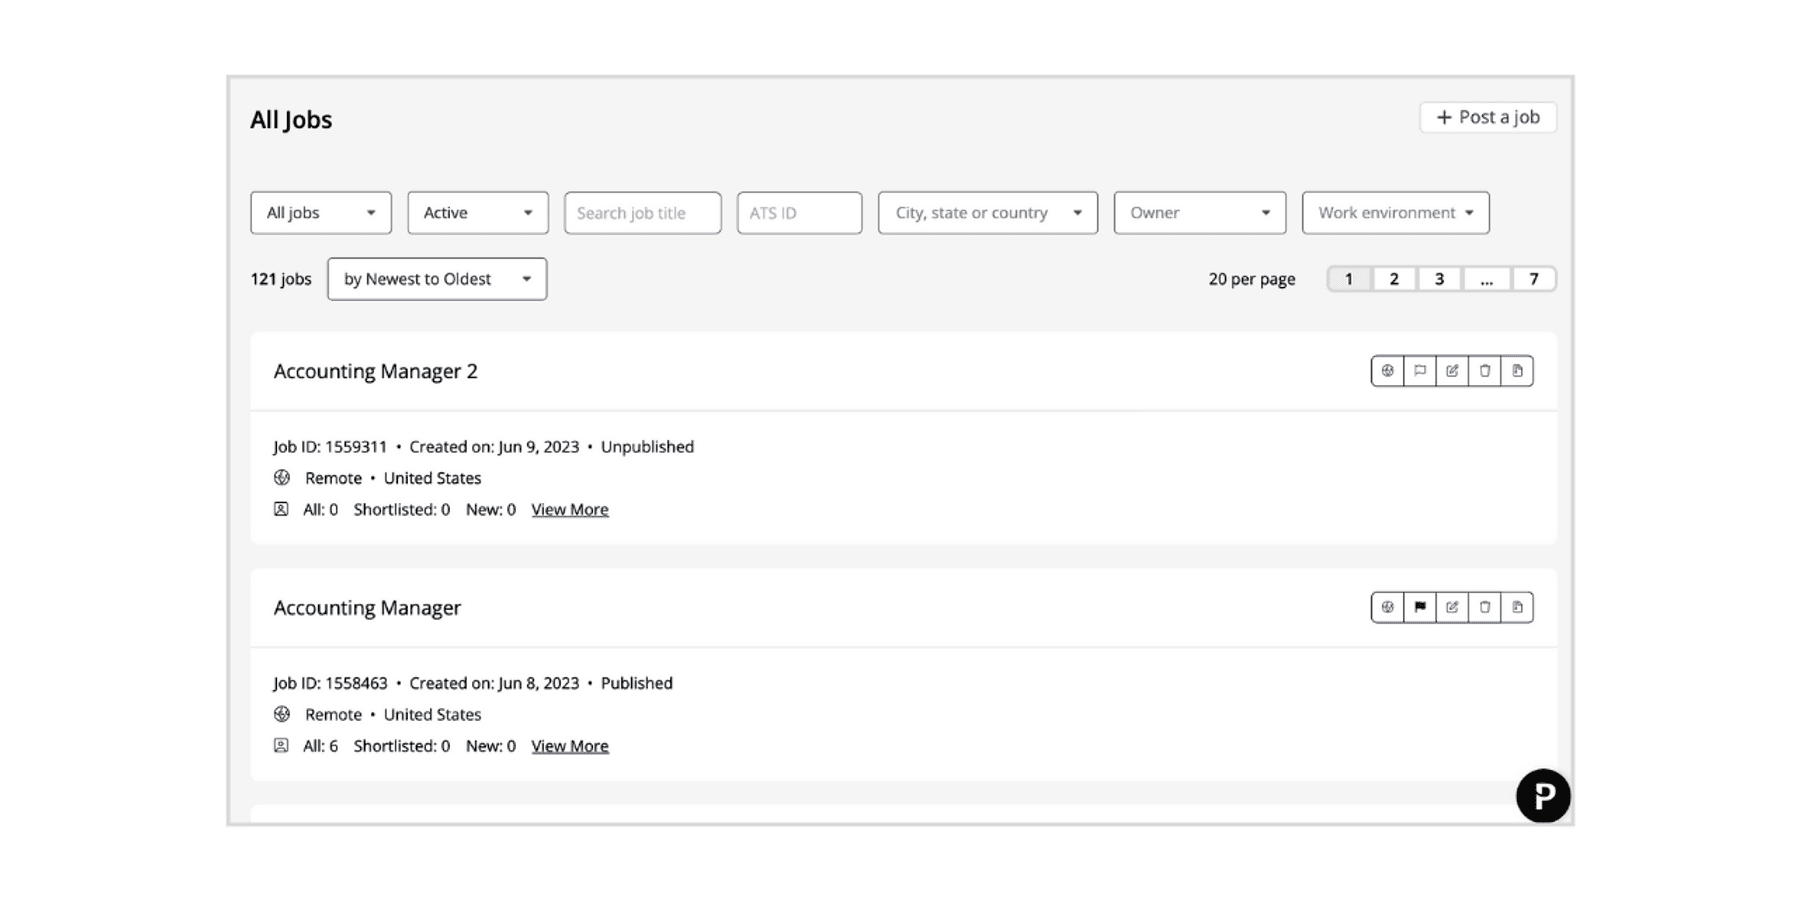Toggle the filled flag on Accounting Manager (ID 1558463)
The height and width of the screenshot is (900, 1800).
[1420, 607]
